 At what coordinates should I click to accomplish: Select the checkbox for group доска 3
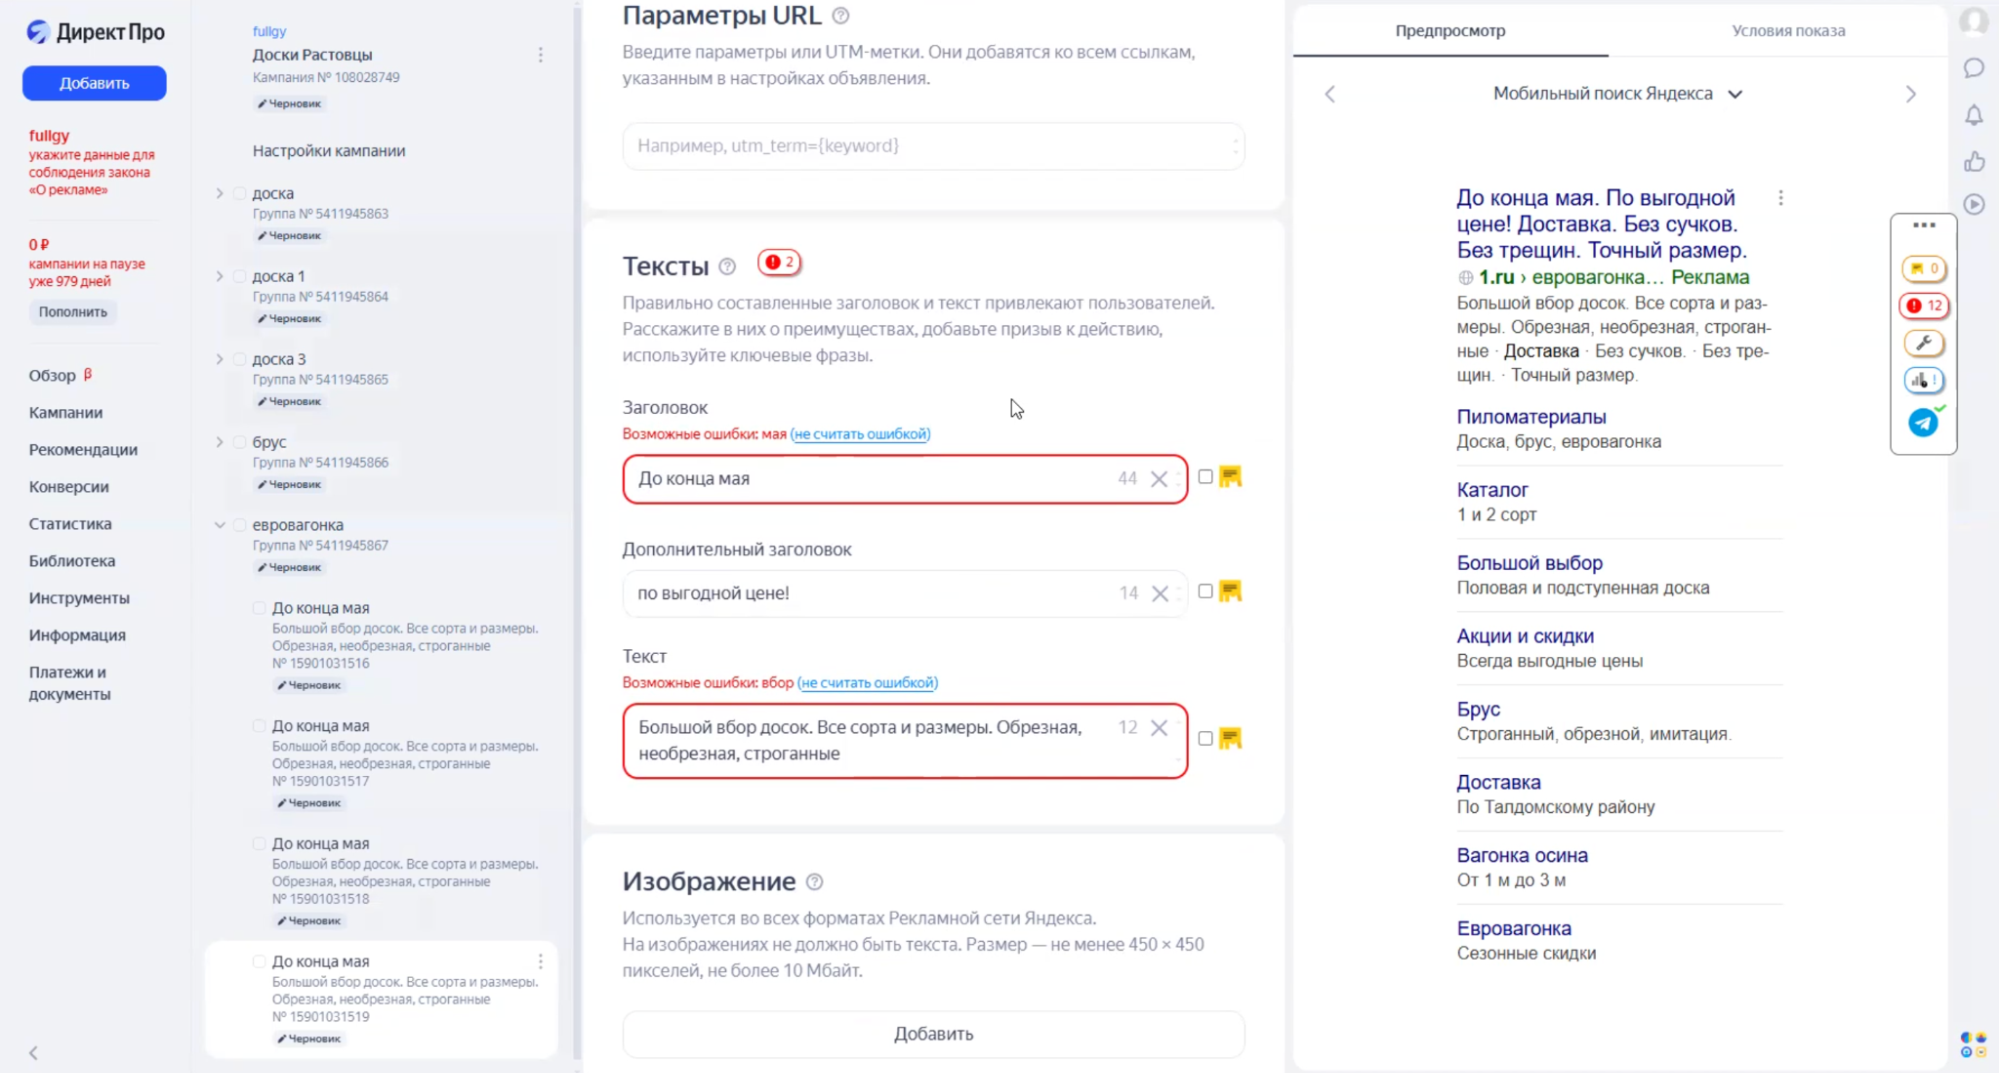pyautogui.click(x=240, y=359)
